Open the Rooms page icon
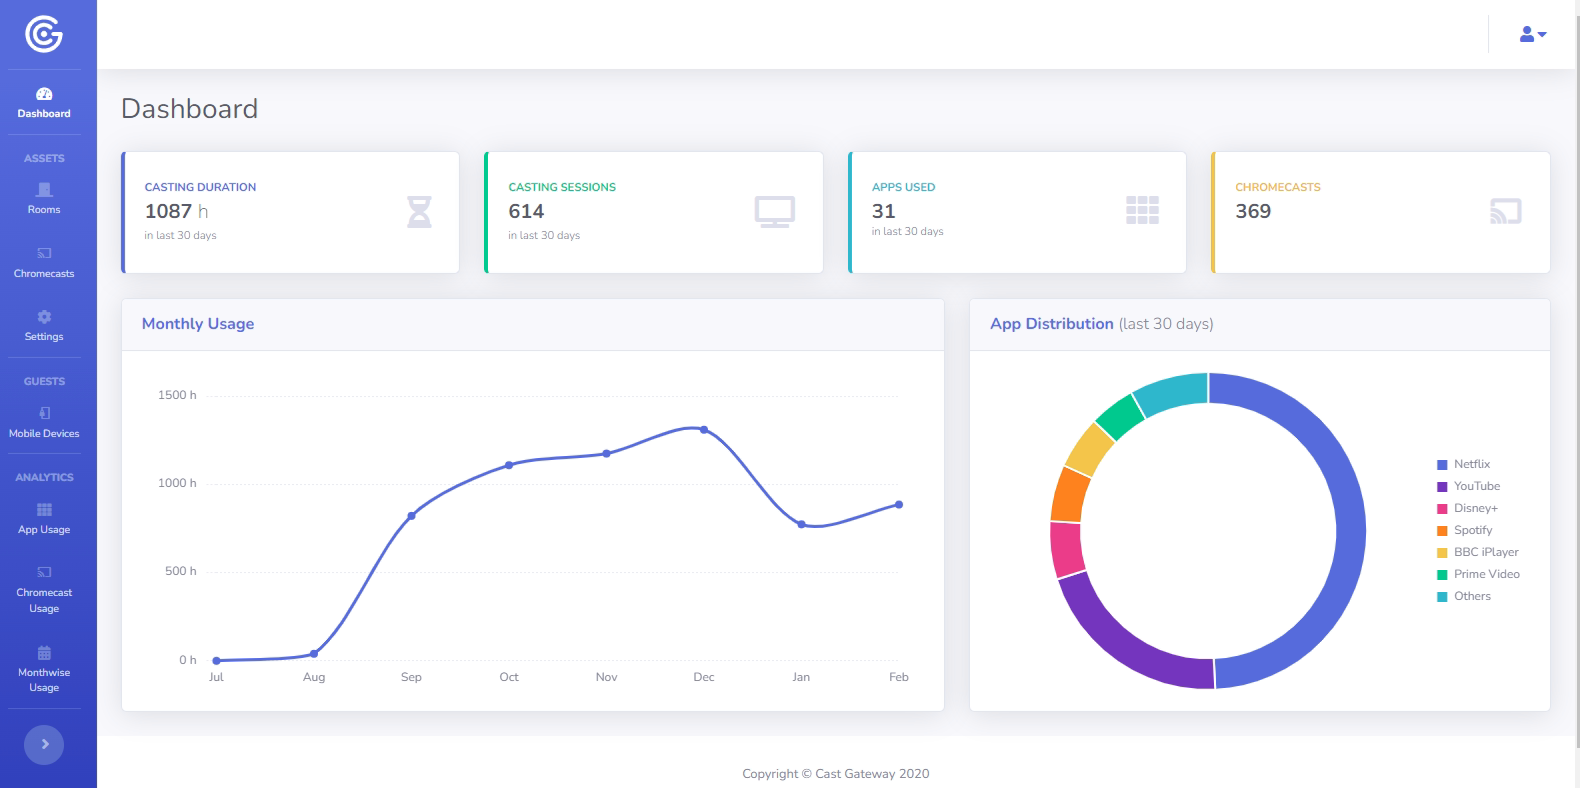Viewport: 1580px width, 788px height. [x=44, y=190]
